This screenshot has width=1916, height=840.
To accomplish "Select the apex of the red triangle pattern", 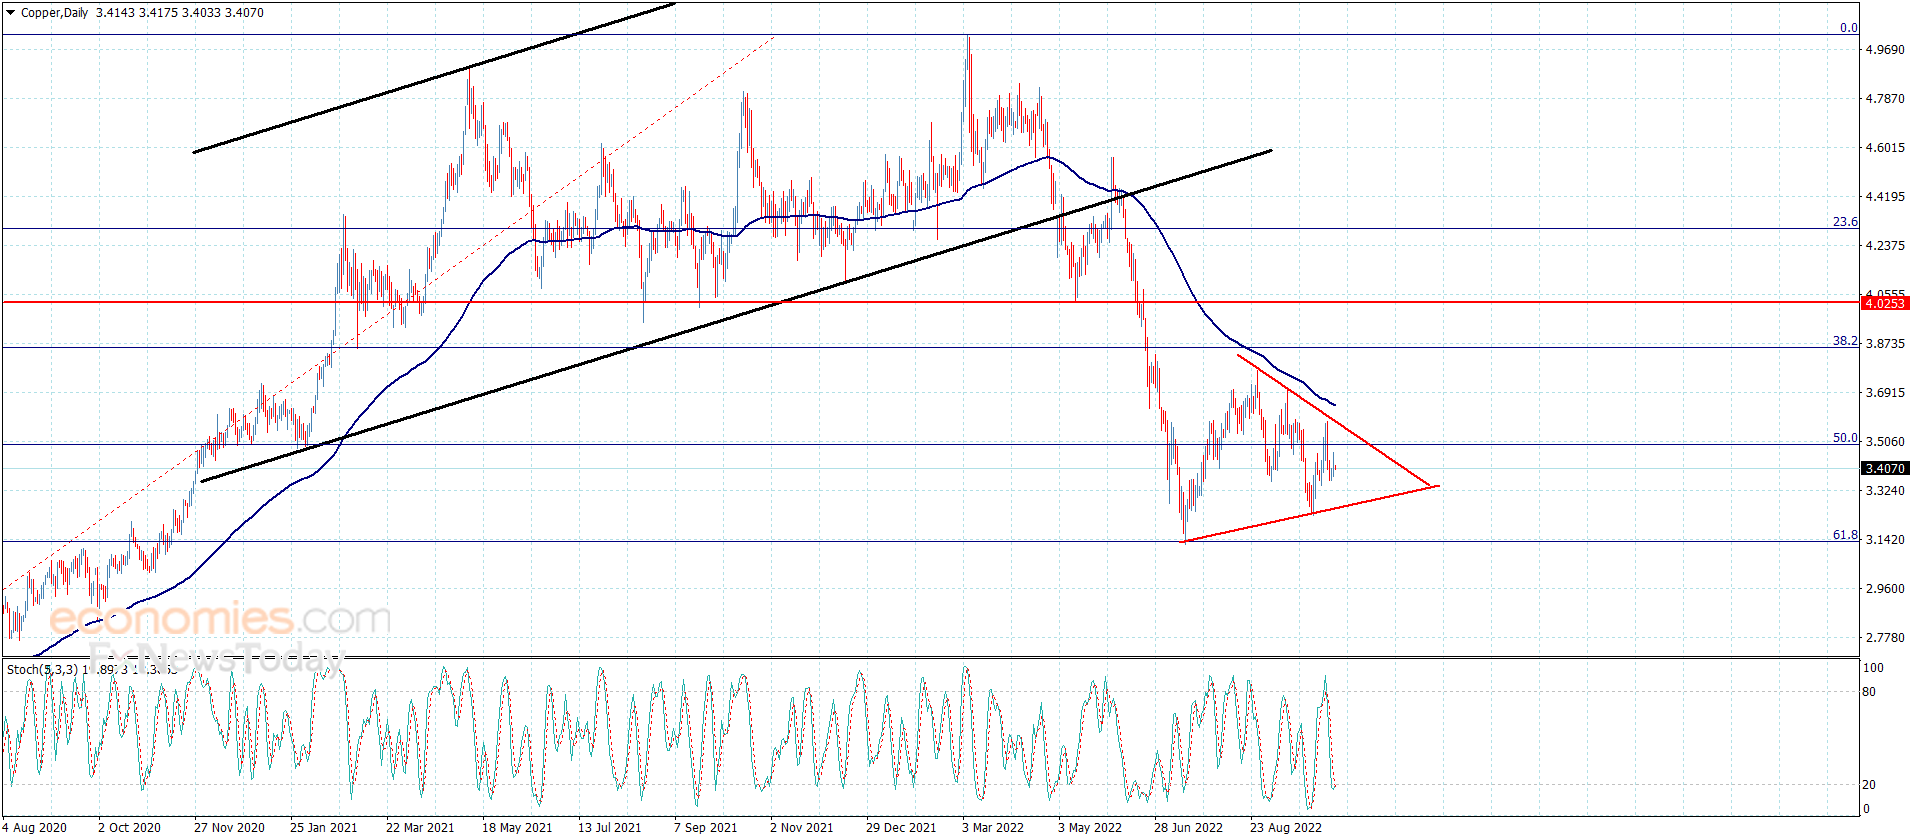I will coord(1436,486).
